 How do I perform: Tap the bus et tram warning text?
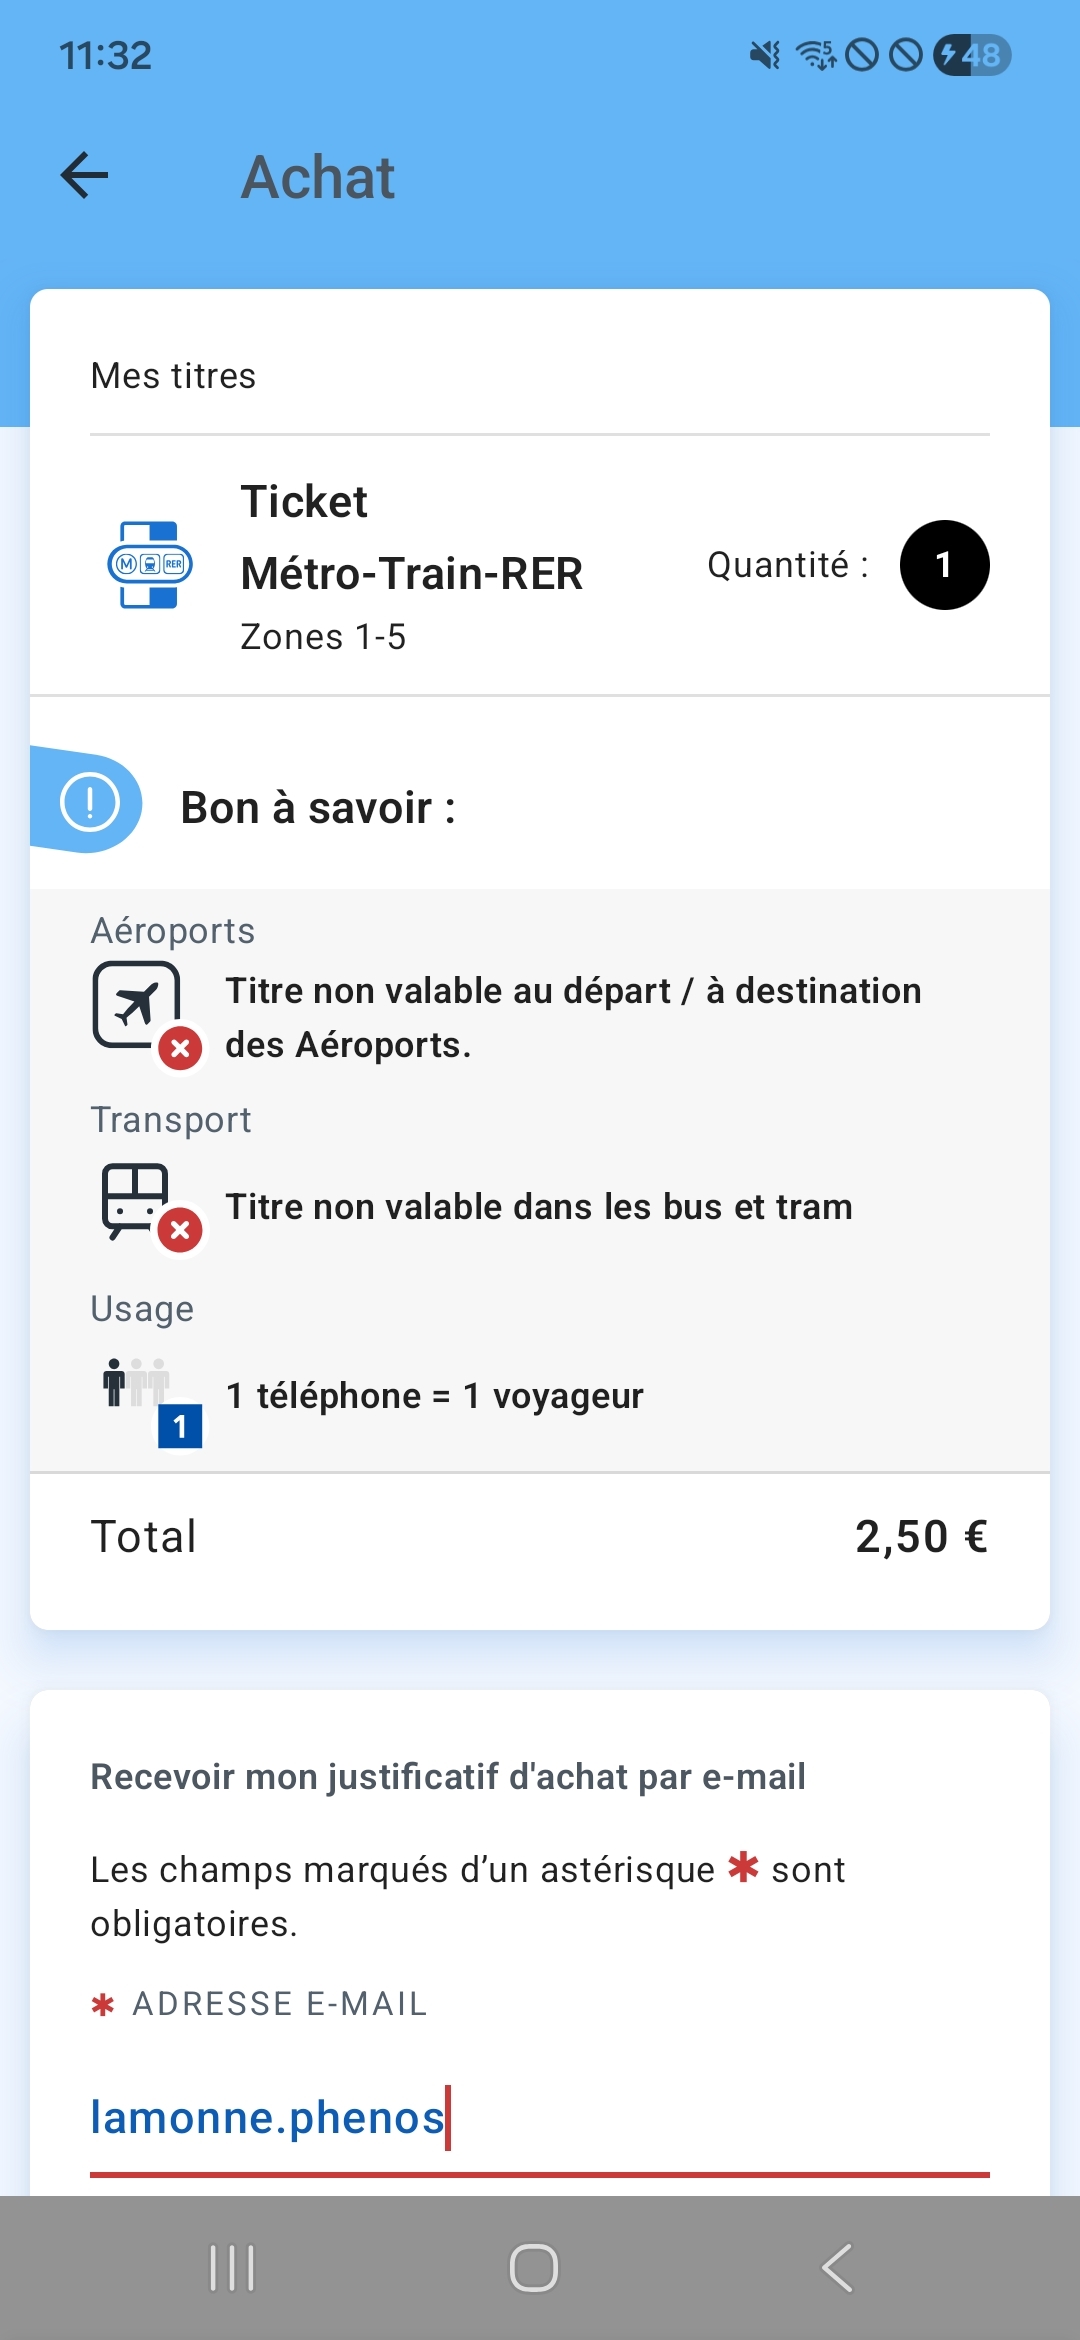[539, 1207]
